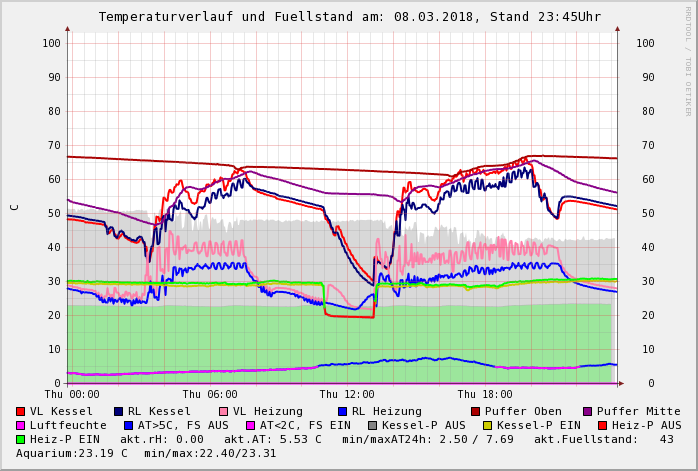
Task: Select the dark red Puffer Oben swatch
Action: pyautogui.click(x=476, y=411)
